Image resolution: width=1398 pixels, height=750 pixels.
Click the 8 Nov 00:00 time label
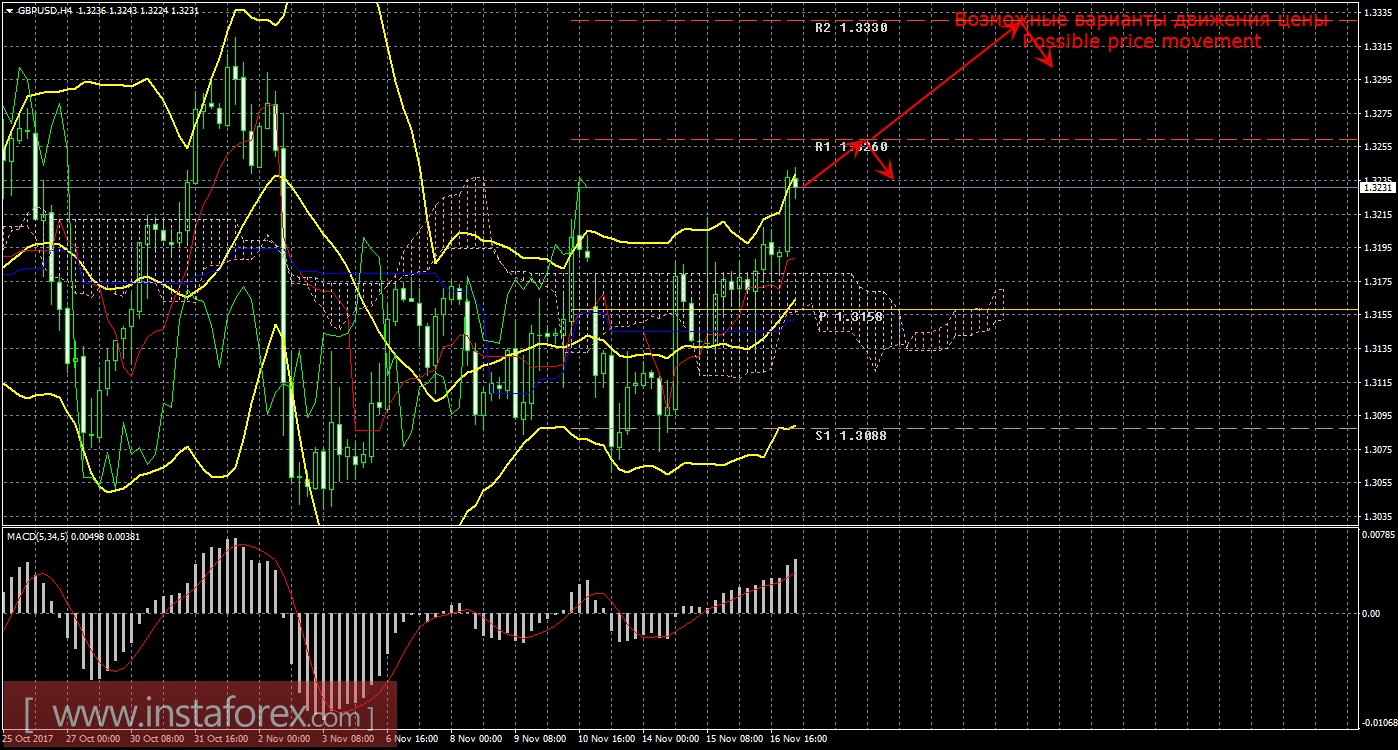point(475,740)
